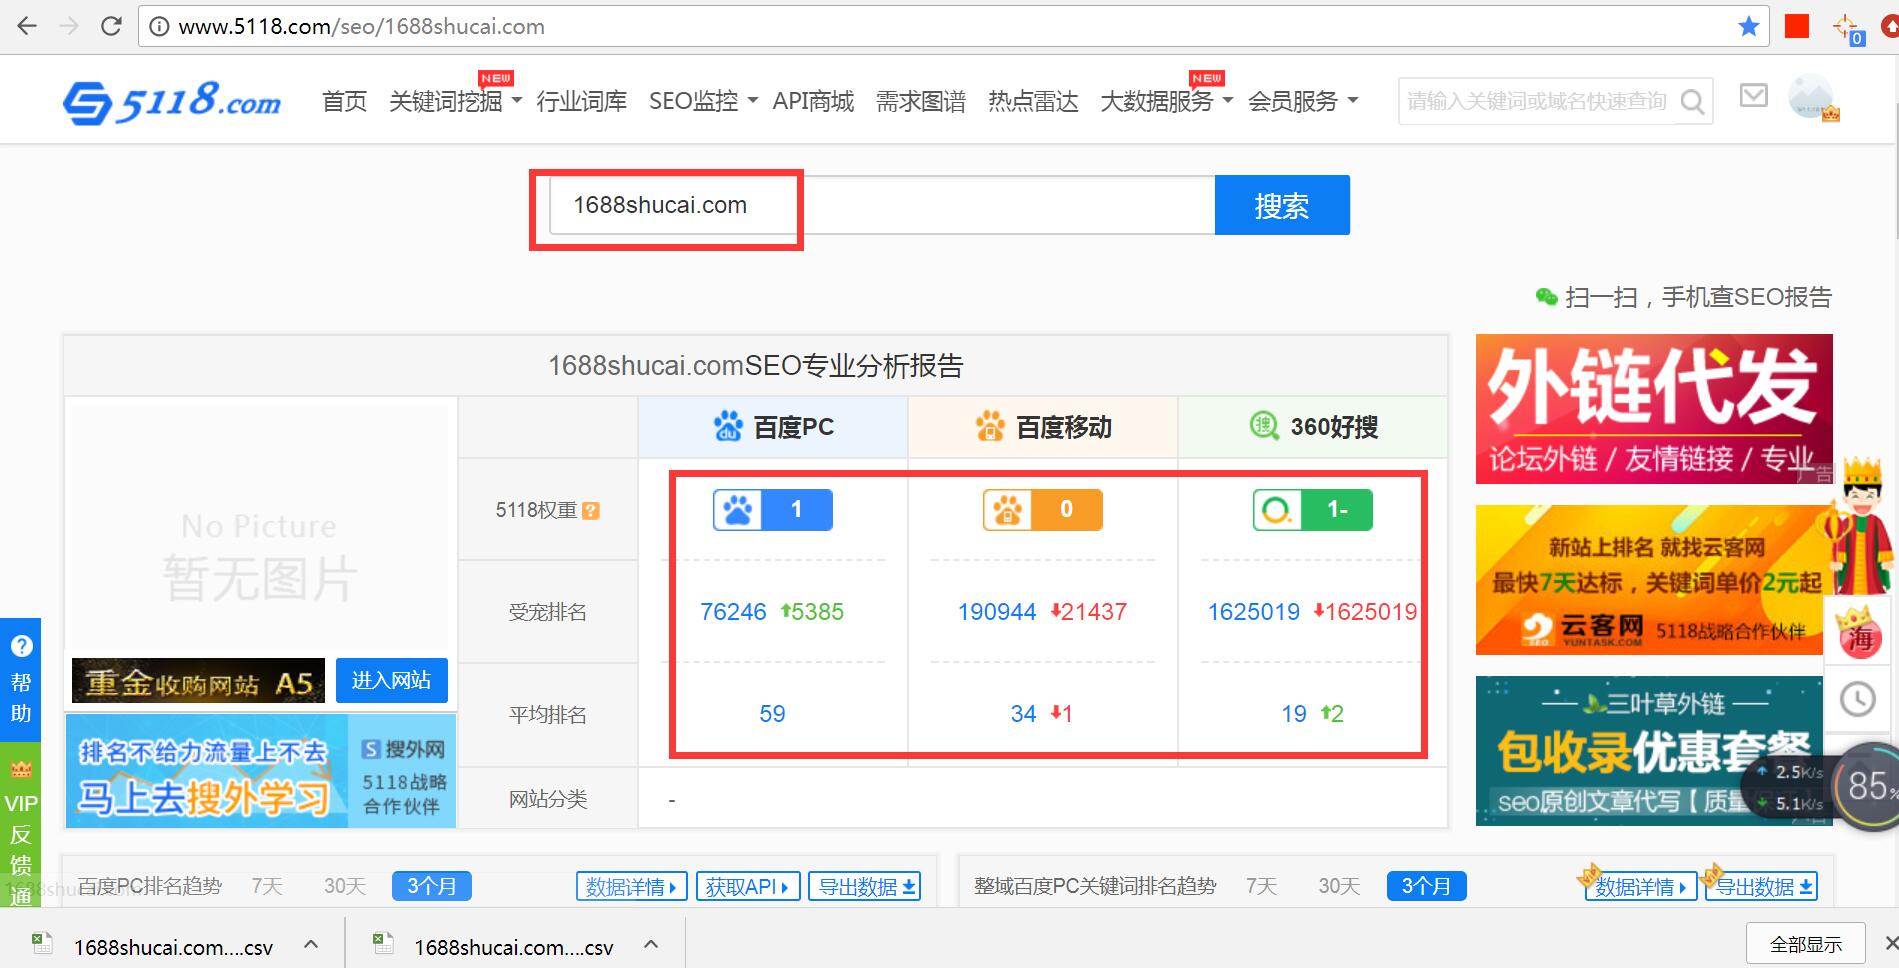Open the user avatar with crown

tap(1813, 99)
